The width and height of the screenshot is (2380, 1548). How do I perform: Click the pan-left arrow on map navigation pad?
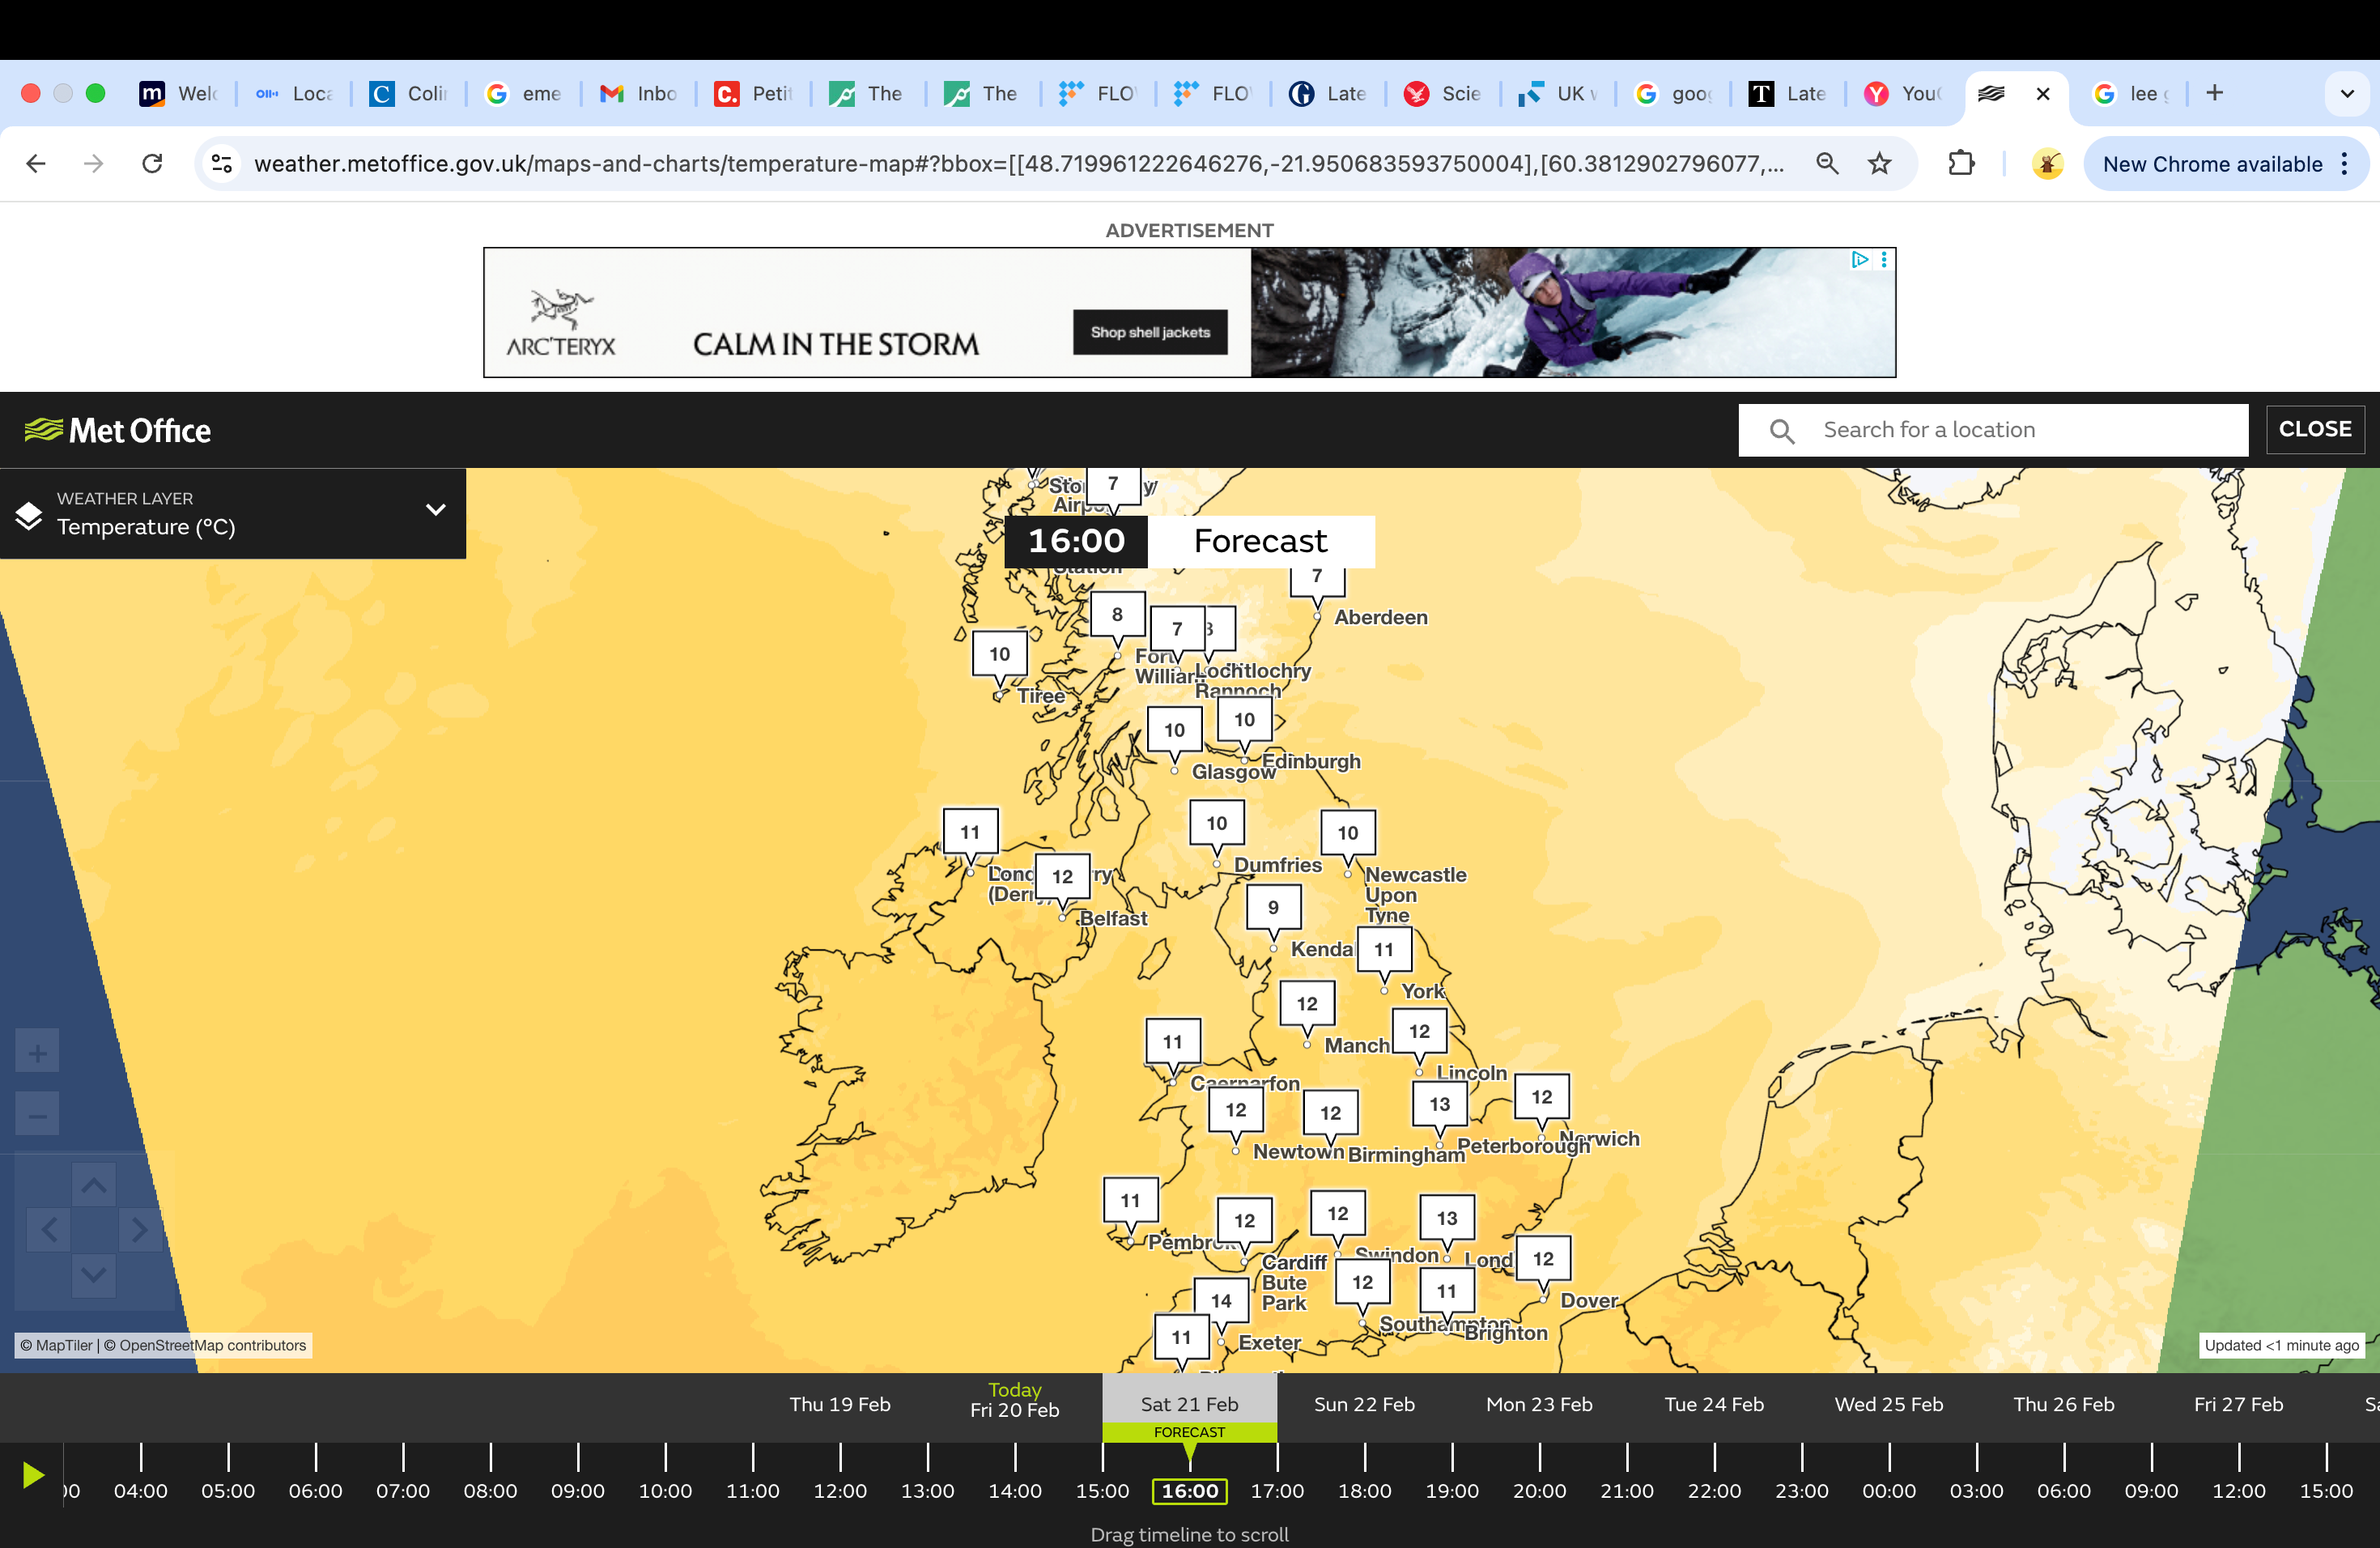tap(48, 1230)
